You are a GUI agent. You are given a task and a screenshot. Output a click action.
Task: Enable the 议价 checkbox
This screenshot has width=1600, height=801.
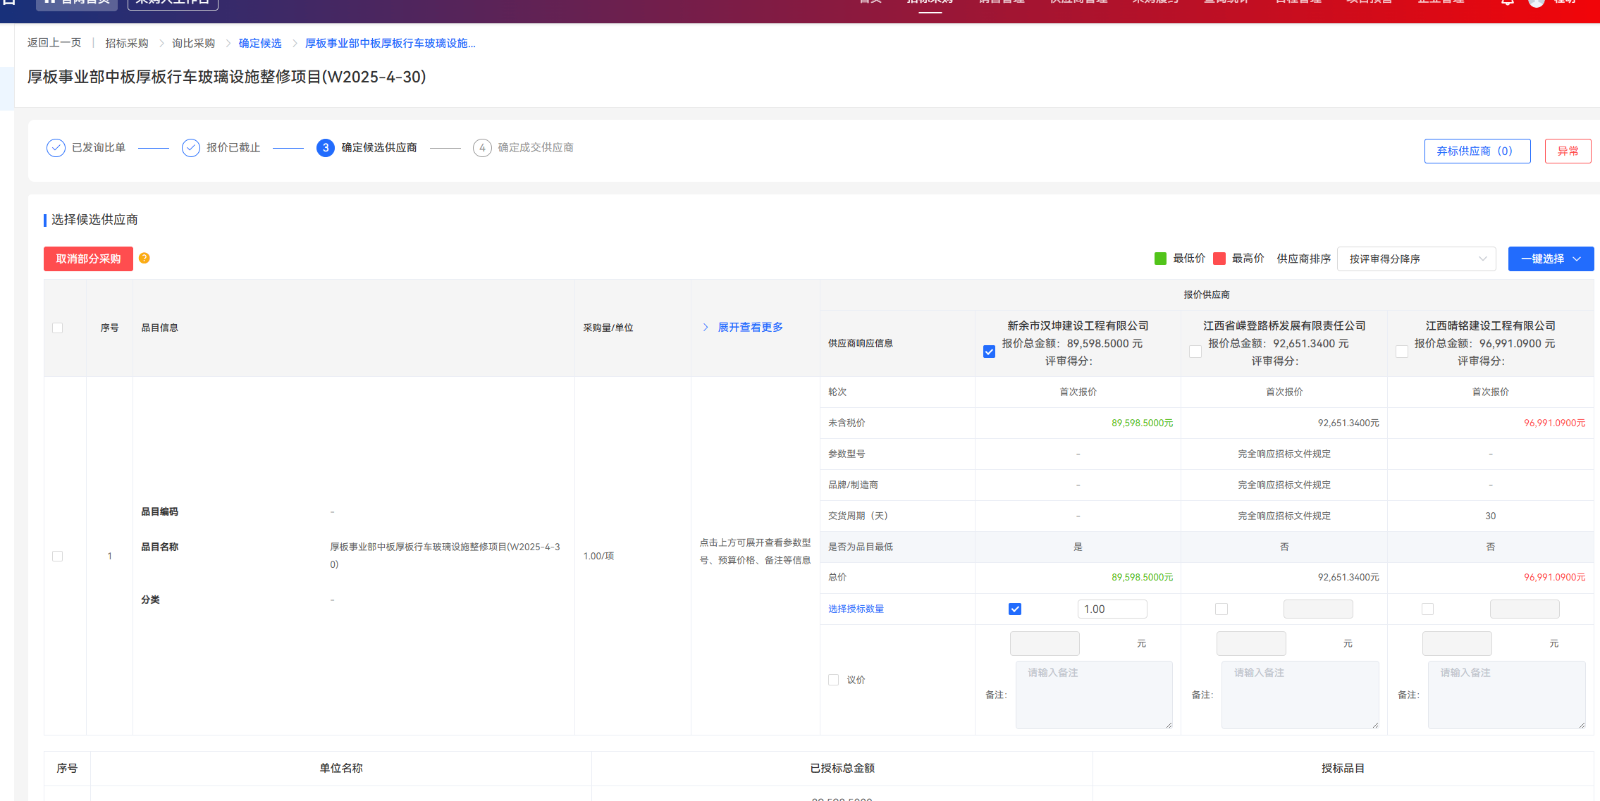[833, 680]
